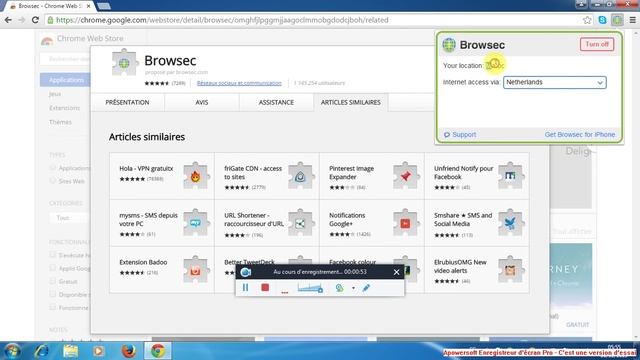This screenshot has height=360, width=640.
Task: Click the Notifications Google+ title
Action: point(347,220)
